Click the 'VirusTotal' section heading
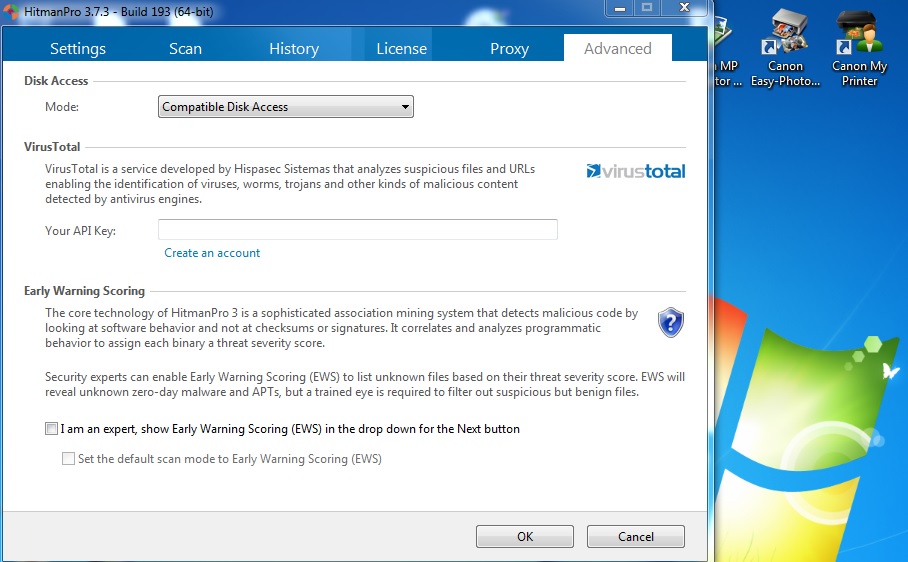Viewport: 908px width, 562px height. point(52,147)
